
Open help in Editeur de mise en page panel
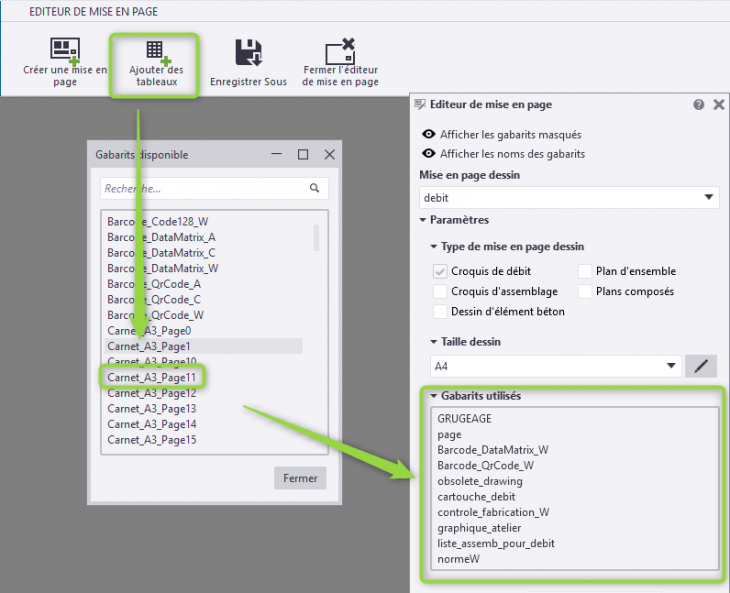point(698,105)
